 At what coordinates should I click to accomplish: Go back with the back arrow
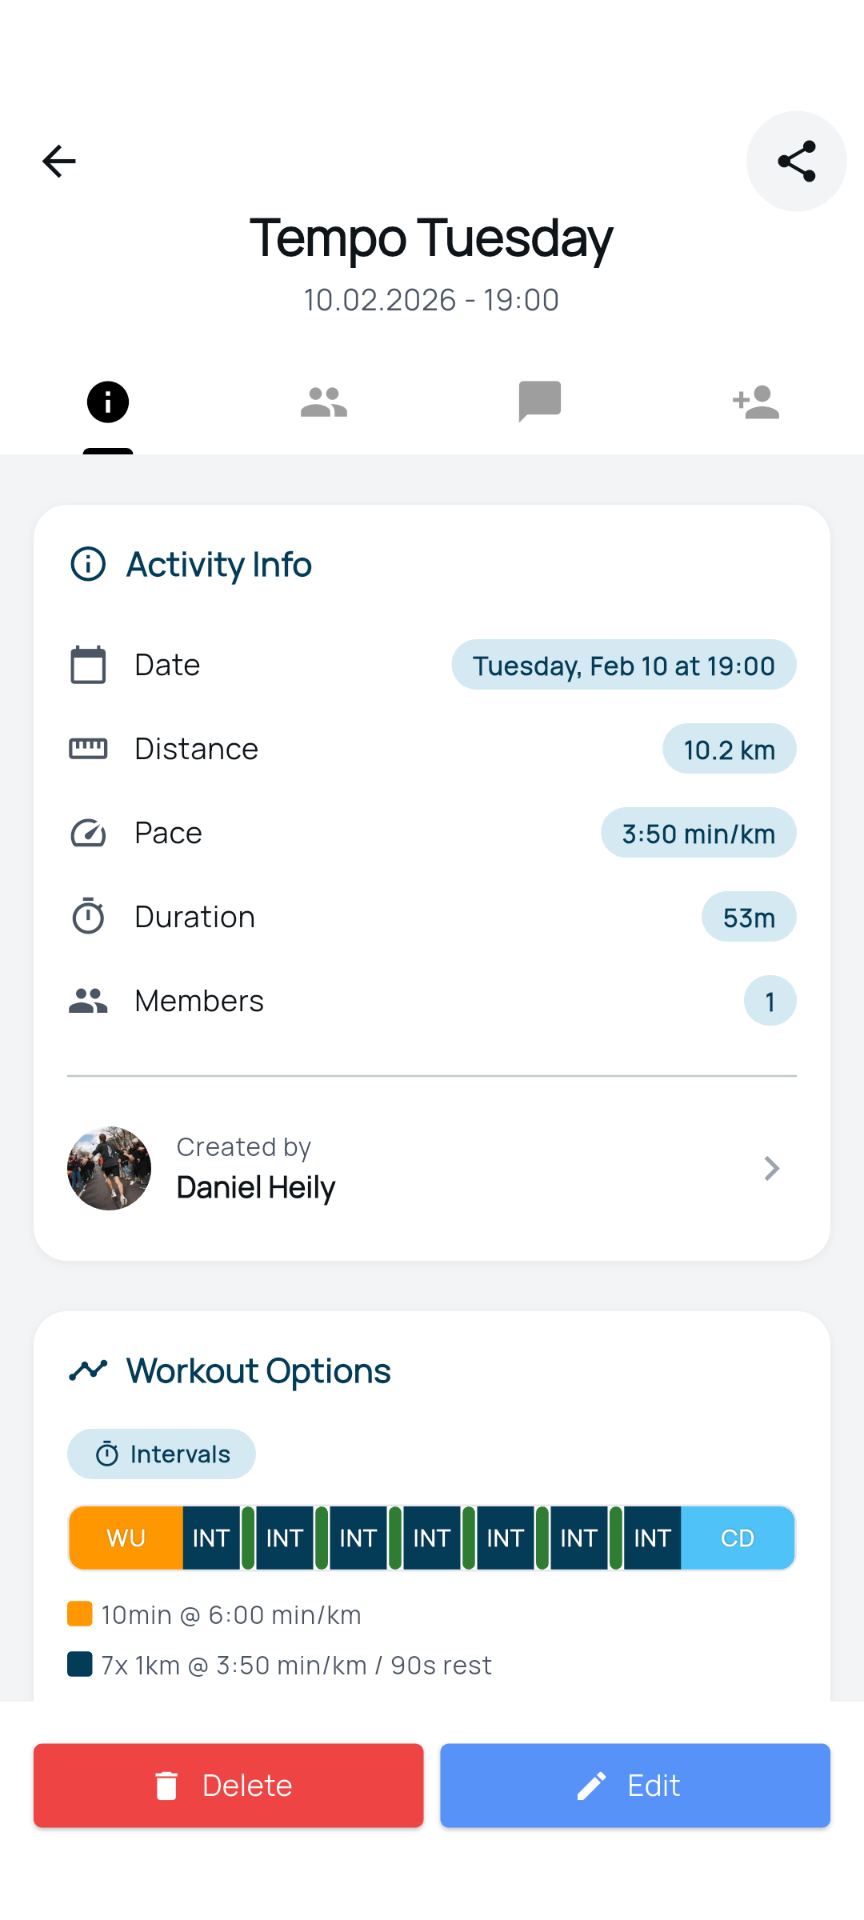coord(58,161)
